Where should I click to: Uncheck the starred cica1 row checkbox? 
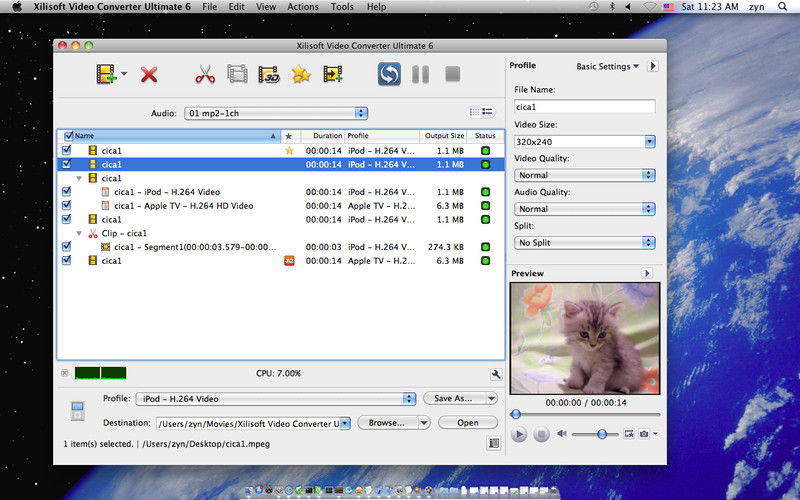point(66,151)
